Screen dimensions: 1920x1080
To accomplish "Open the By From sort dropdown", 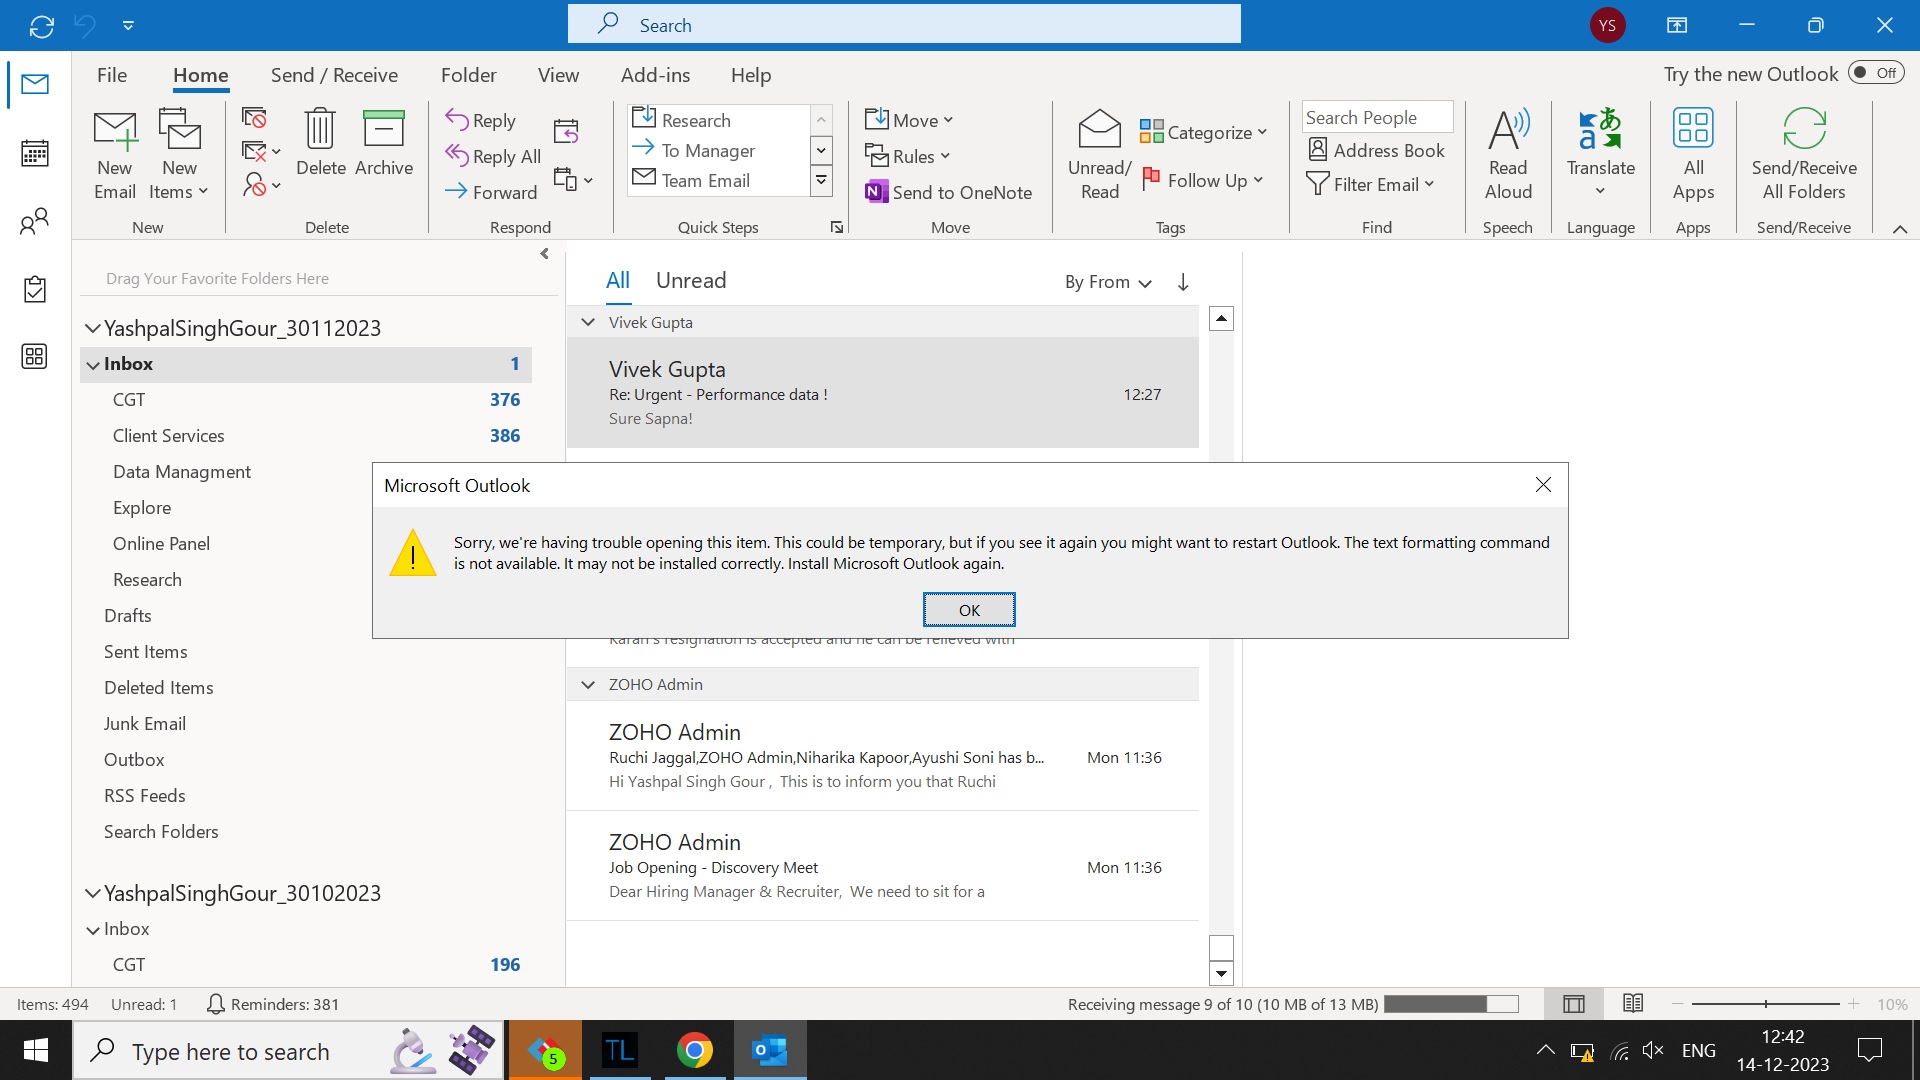I will pyautogui.click(x=1108, y=282).
